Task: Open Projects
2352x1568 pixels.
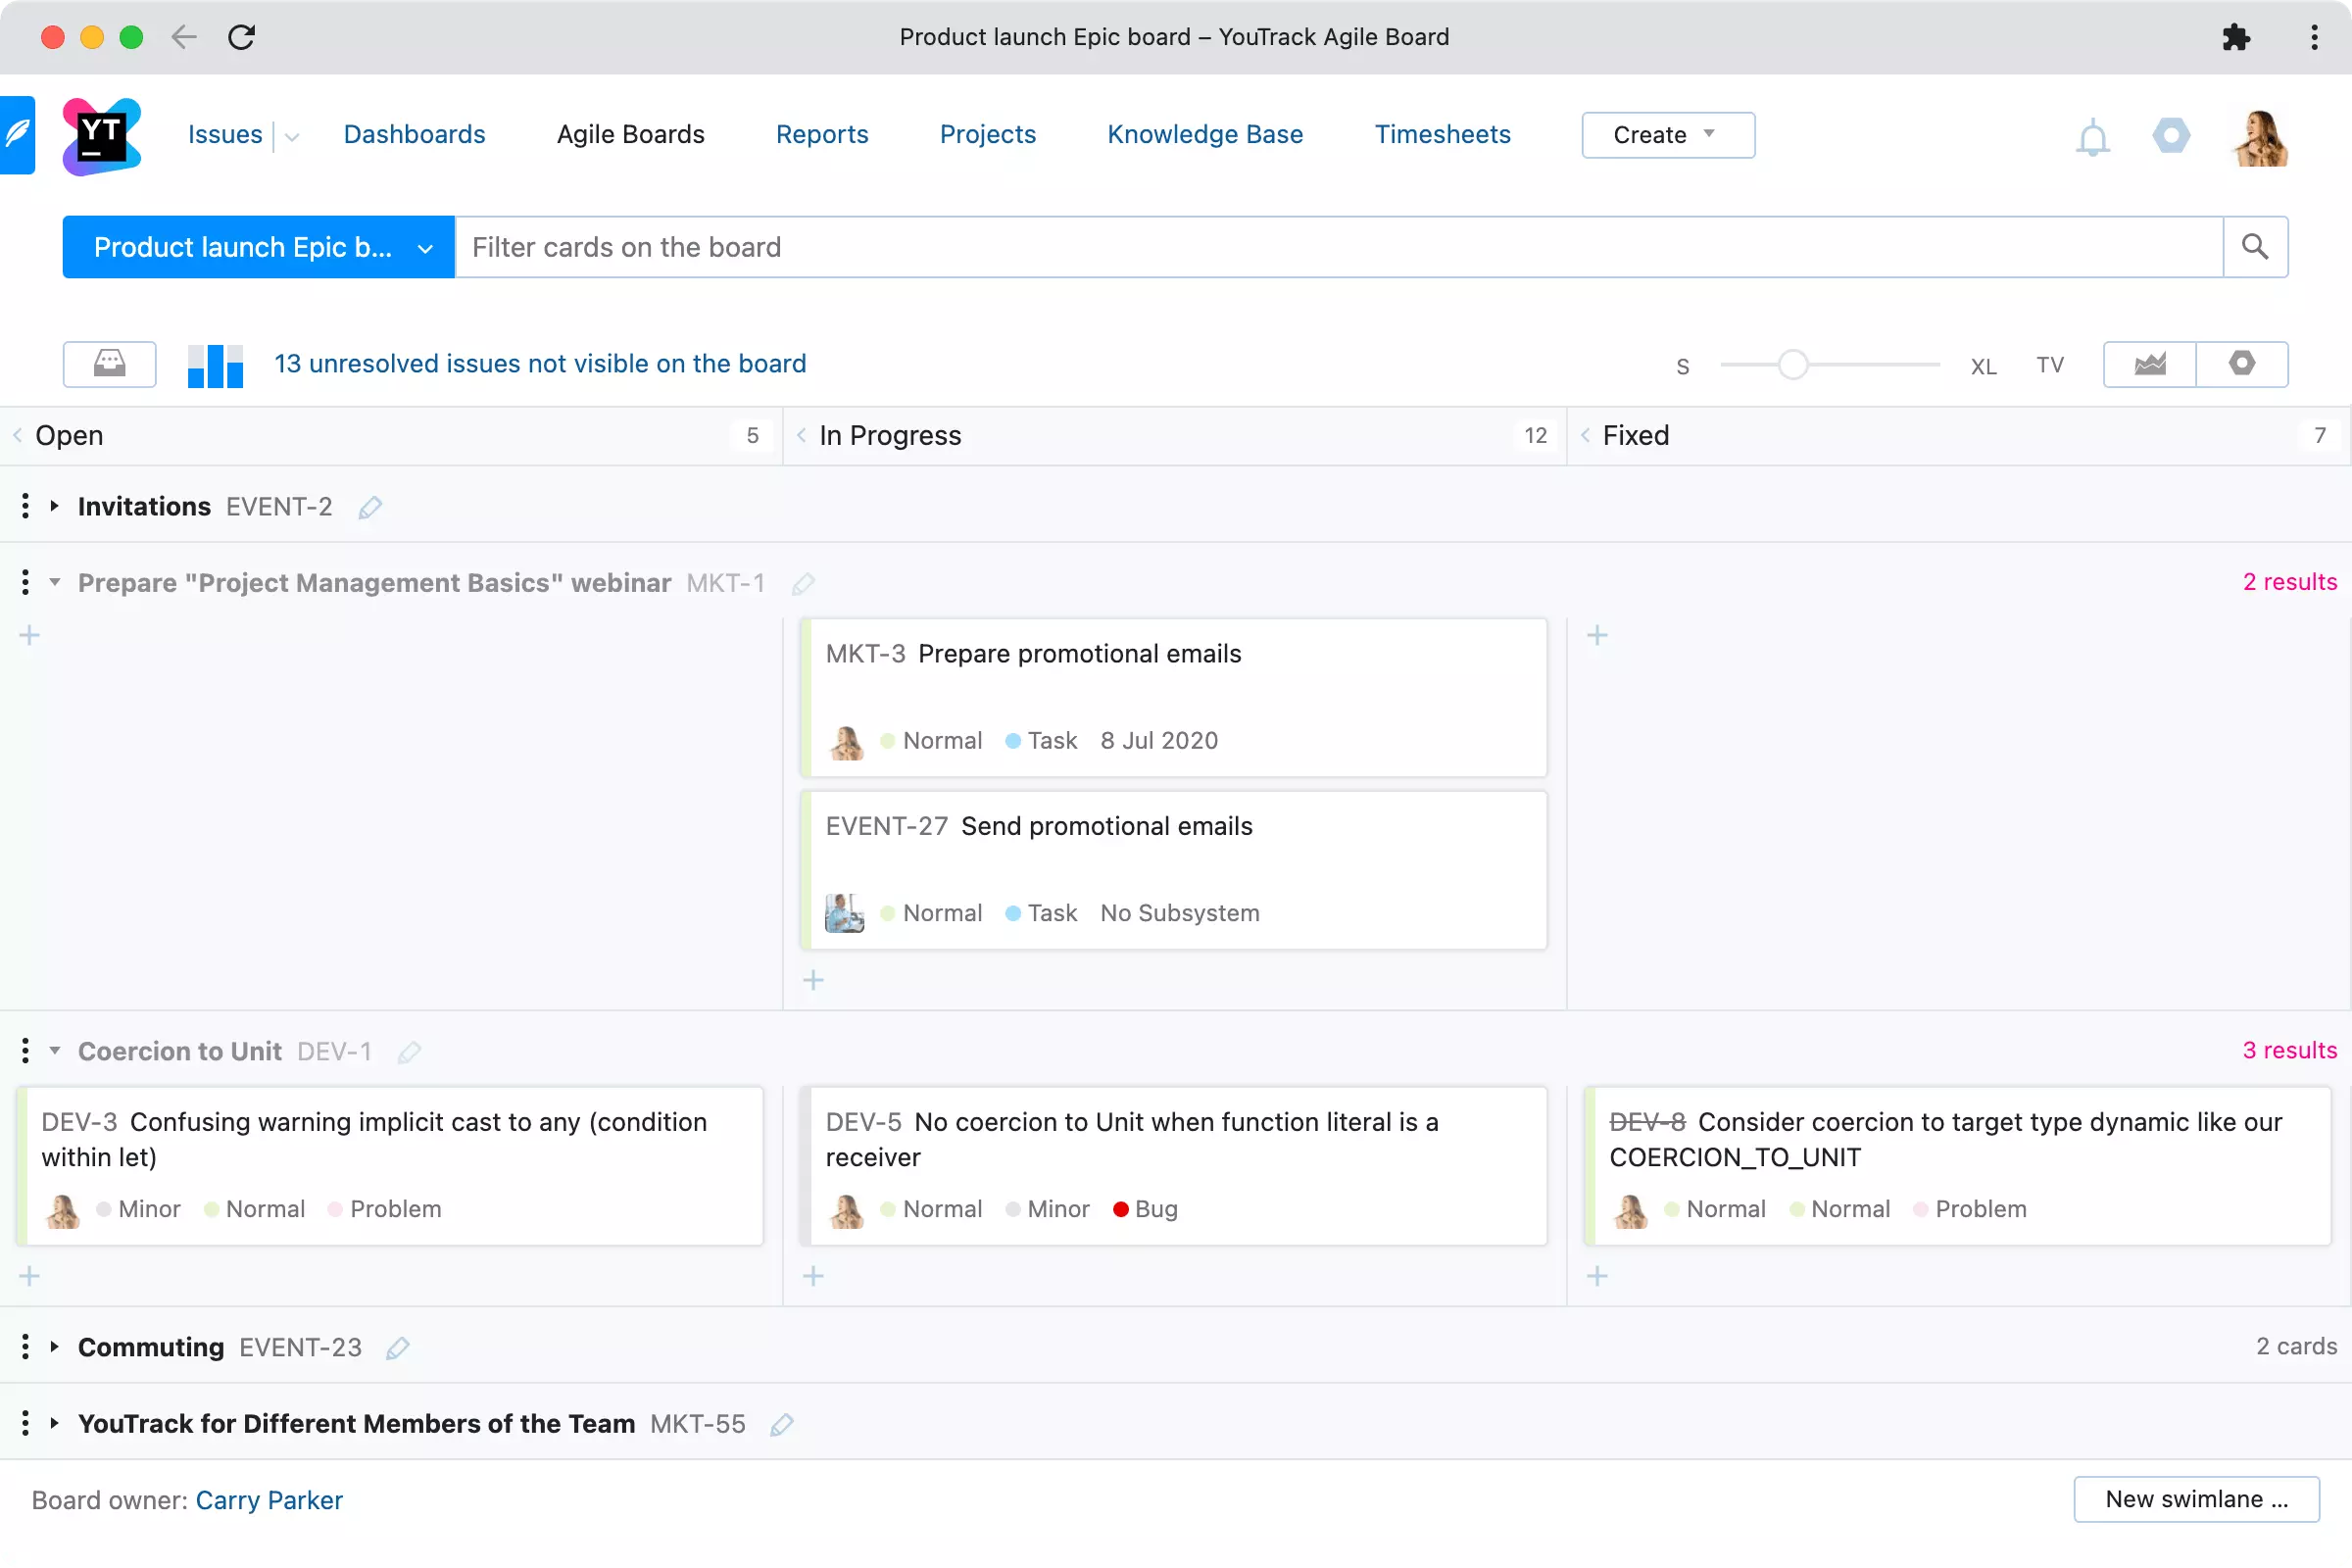Action: (987, 134)
